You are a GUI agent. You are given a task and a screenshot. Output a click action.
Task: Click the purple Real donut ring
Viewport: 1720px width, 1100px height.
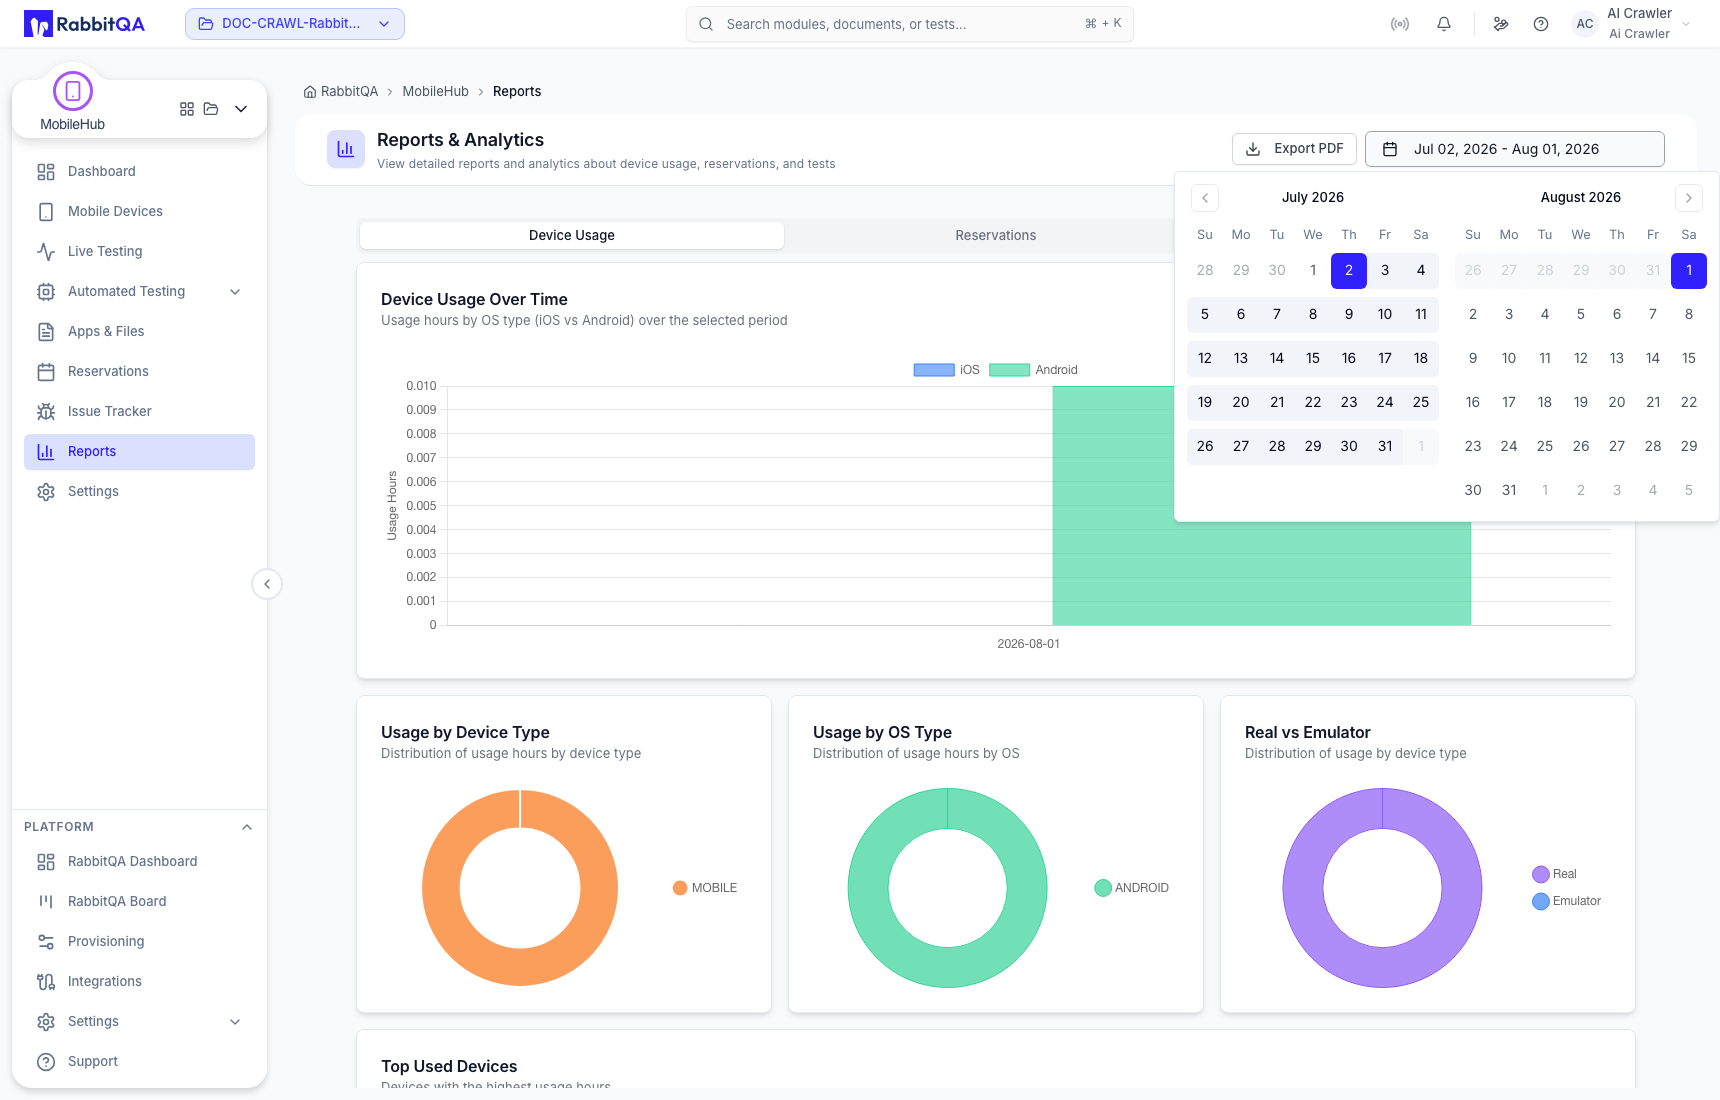click(x=1303, y=888)
